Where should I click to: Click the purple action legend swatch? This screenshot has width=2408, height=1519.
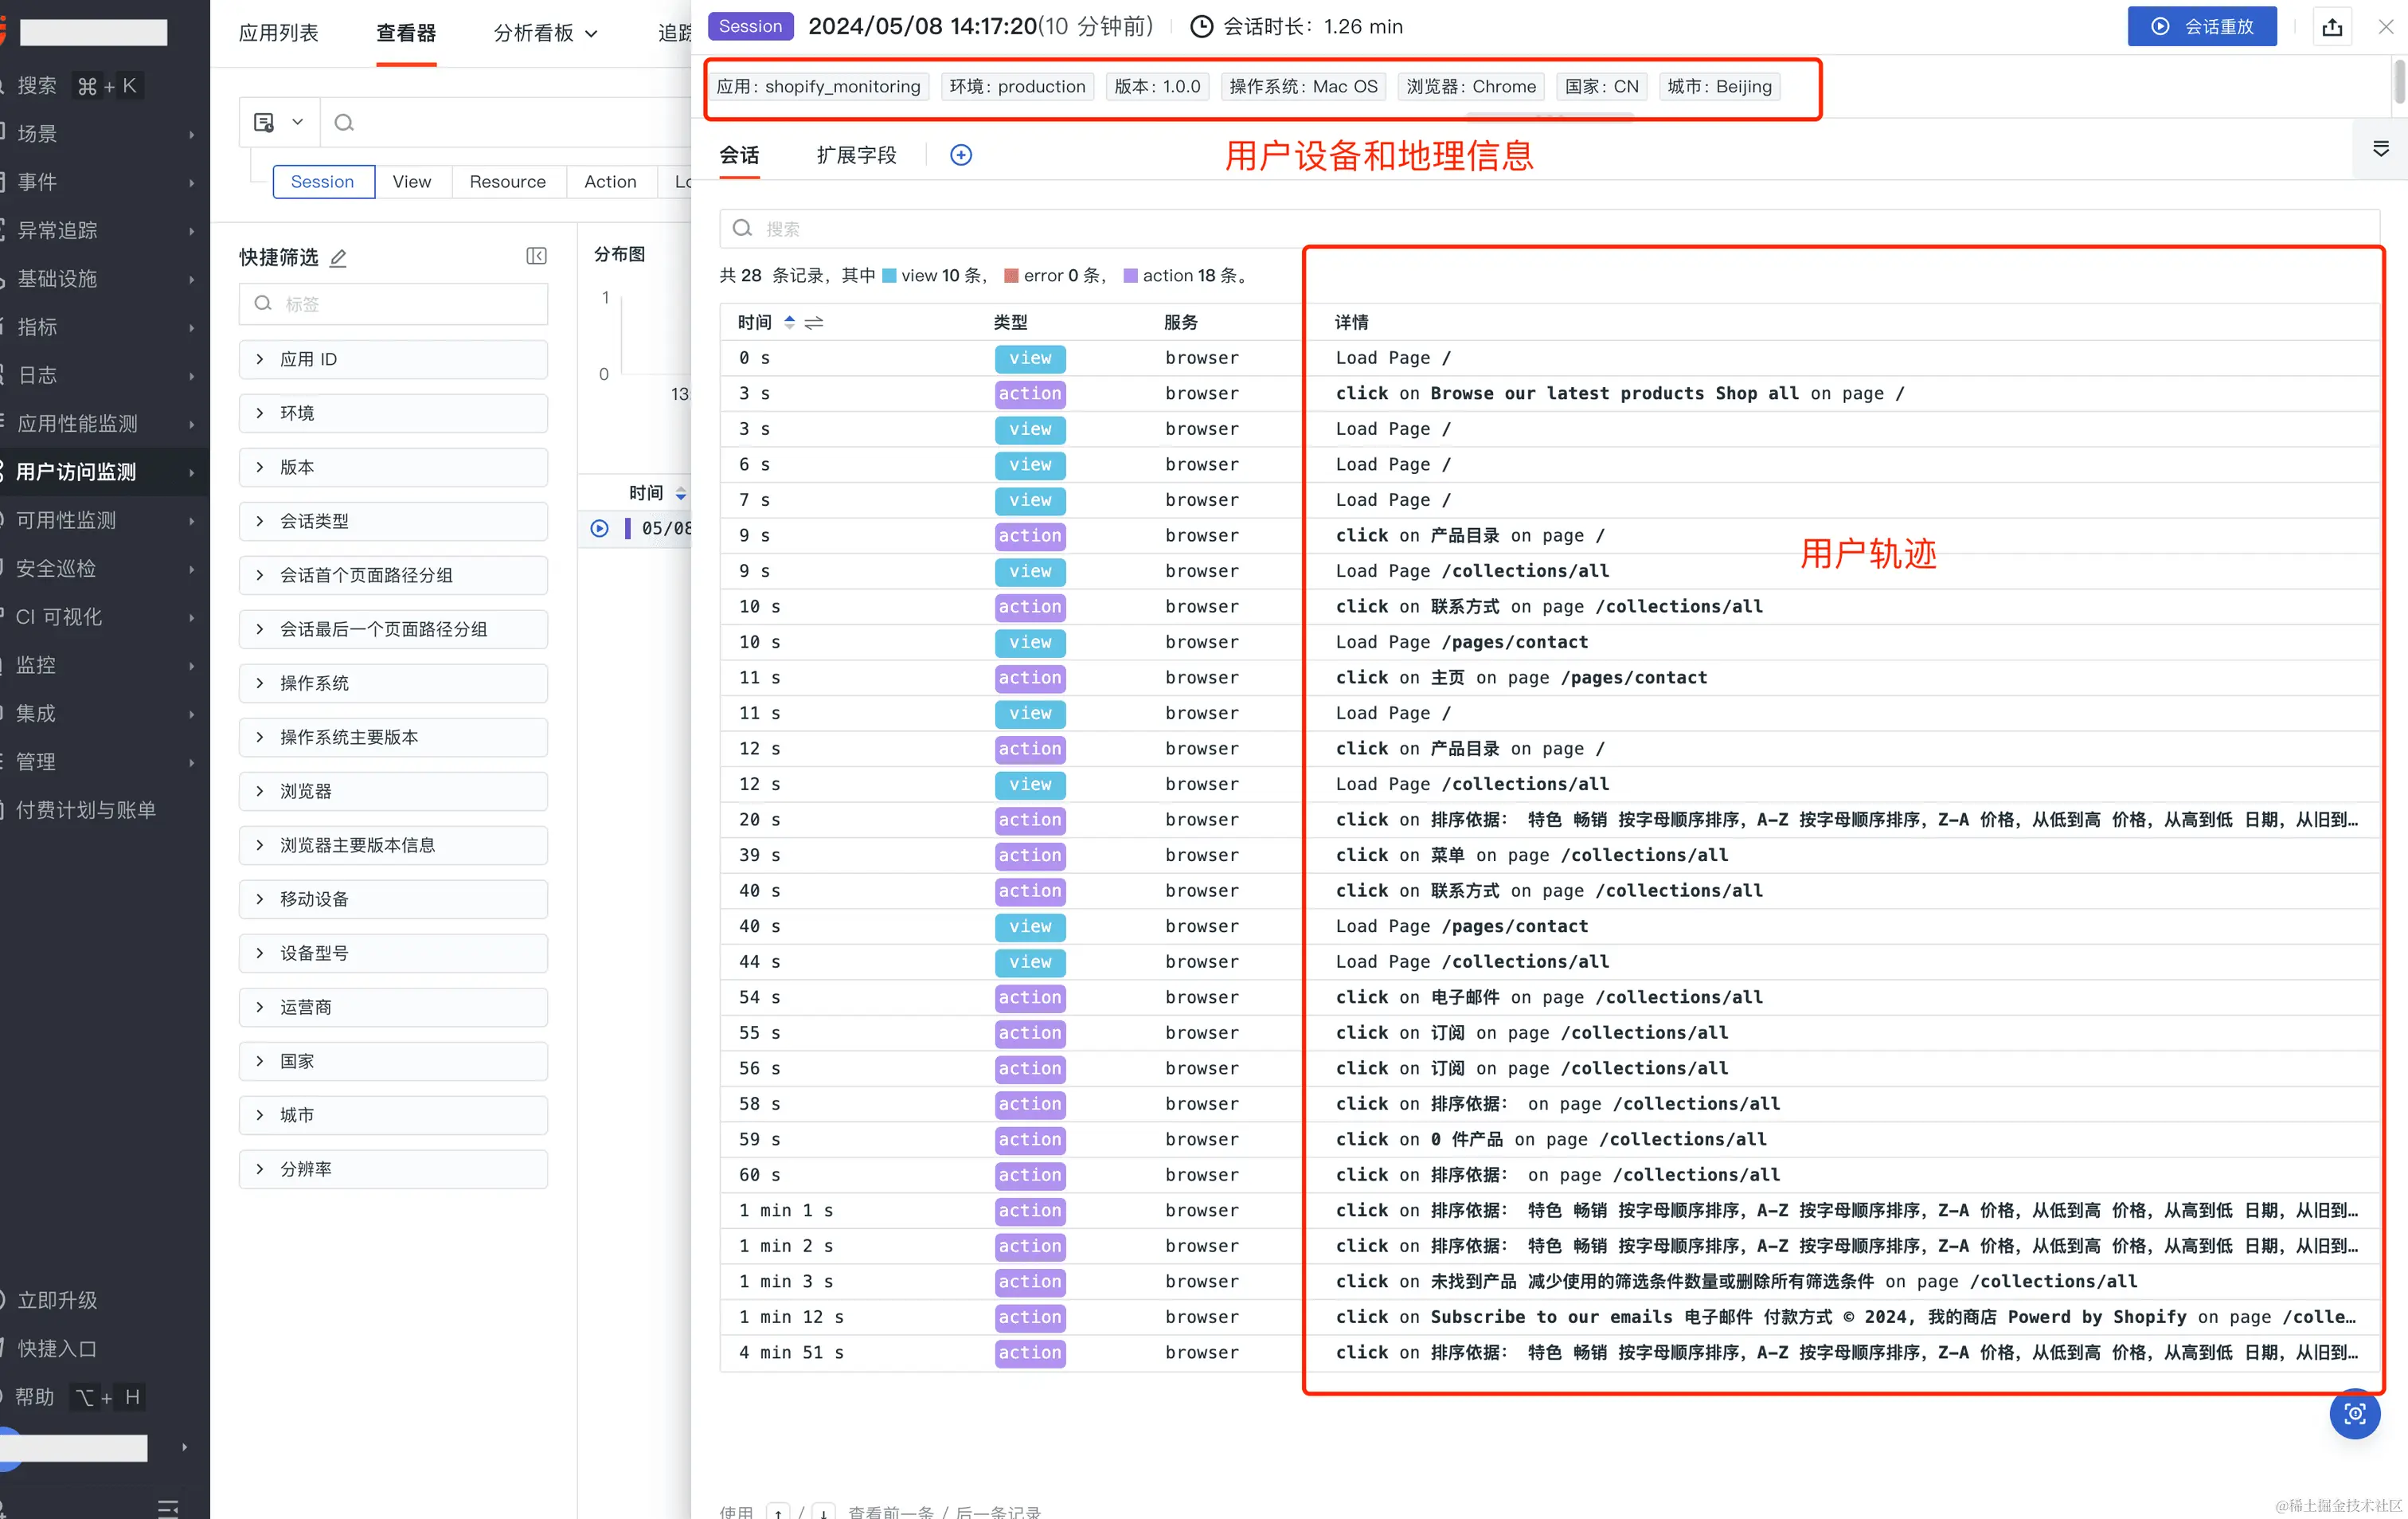pyautogui.click(x=1130, y=276)
